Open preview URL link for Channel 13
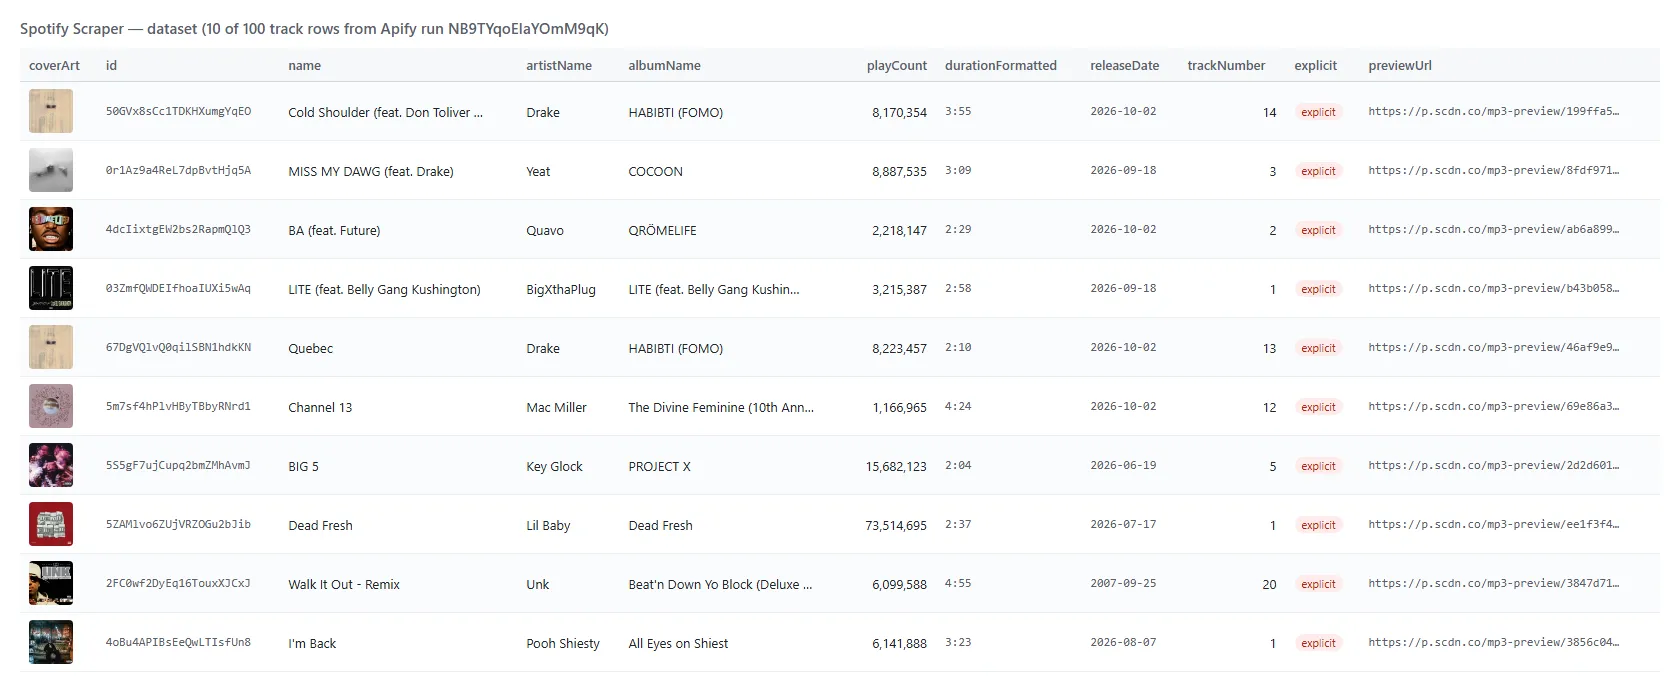 tap(1493, 406)
